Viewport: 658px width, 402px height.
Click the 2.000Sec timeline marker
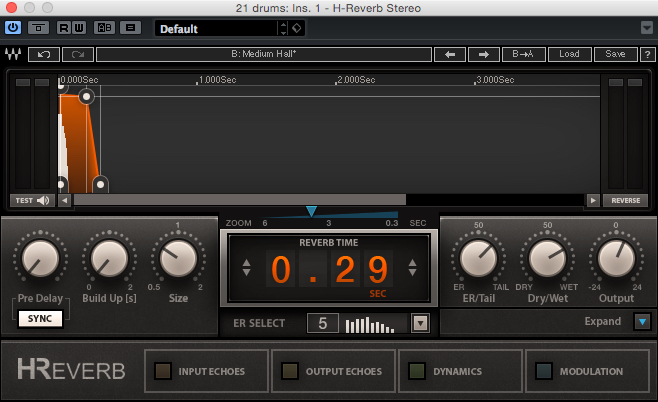coord(356,80)
